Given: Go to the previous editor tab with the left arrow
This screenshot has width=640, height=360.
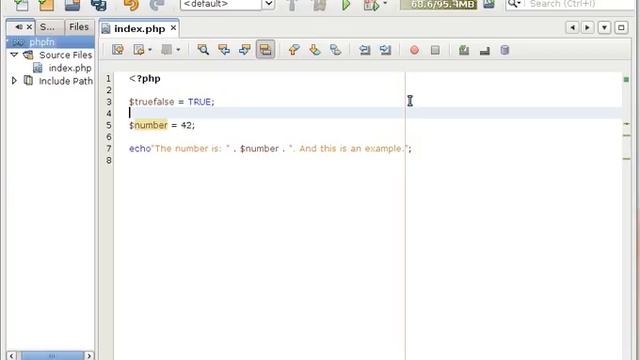Looking at the screenshot, I should click(x=572, y=27).
